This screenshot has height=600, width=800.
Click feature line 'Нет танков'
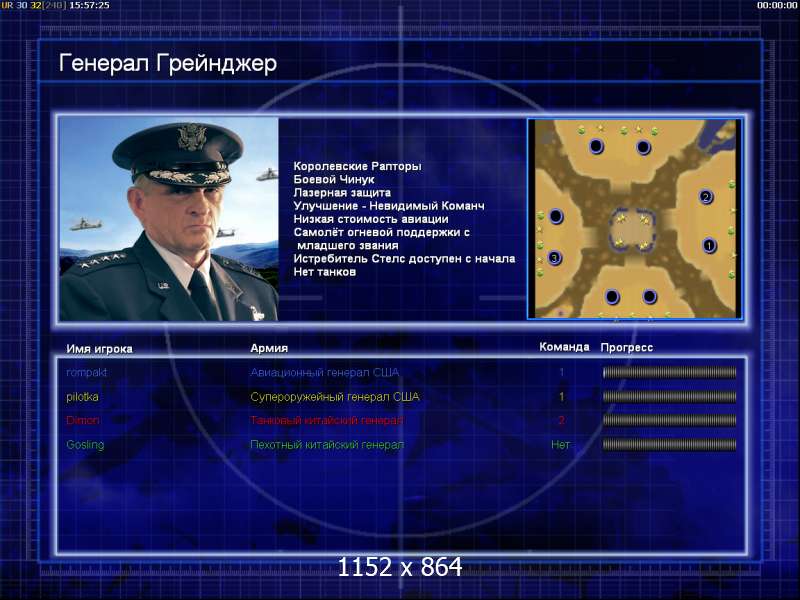(324, 272)
